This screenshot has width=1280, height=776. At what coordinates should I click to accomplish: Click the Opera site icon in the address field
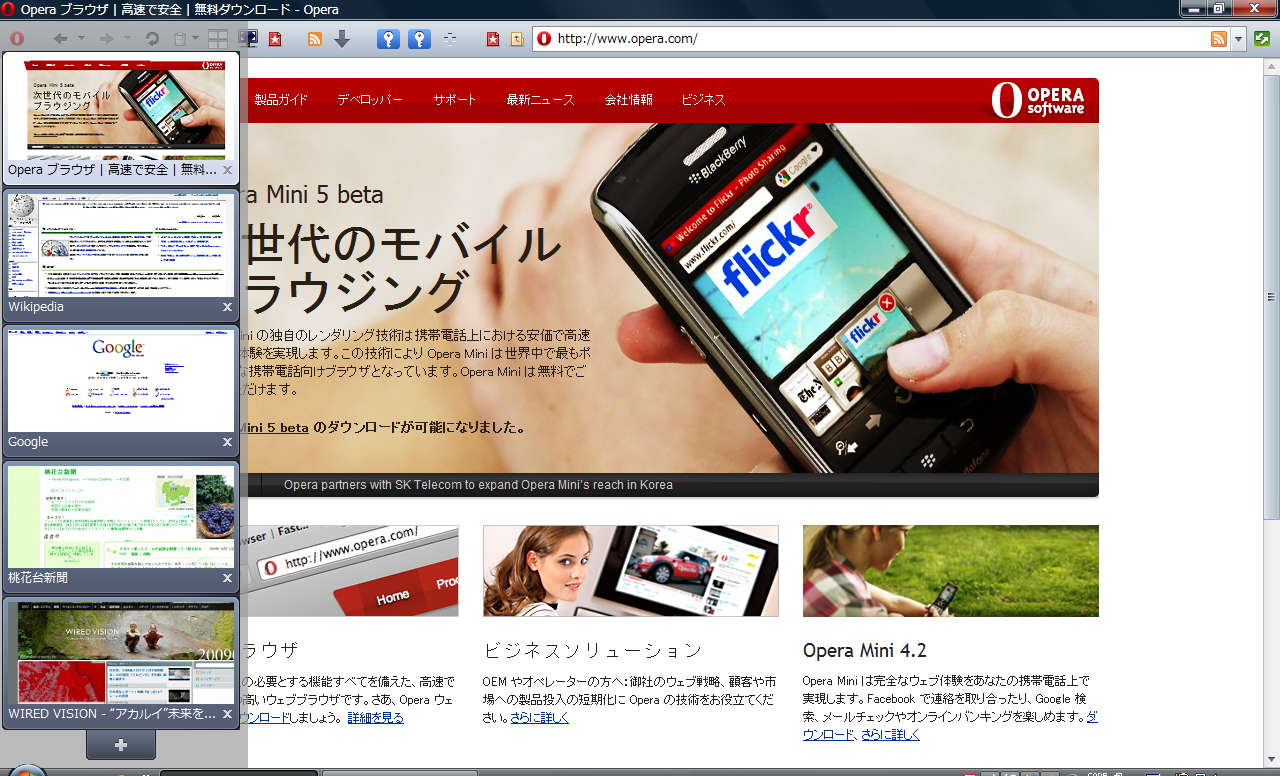[544, 39]
